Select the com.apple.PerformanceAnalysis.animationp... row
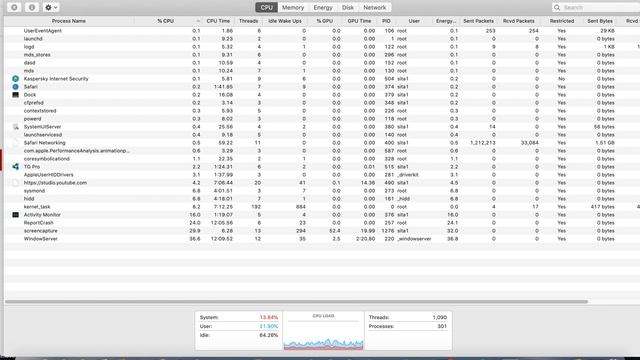Screen dimensions: 640x360 point(322,151)
